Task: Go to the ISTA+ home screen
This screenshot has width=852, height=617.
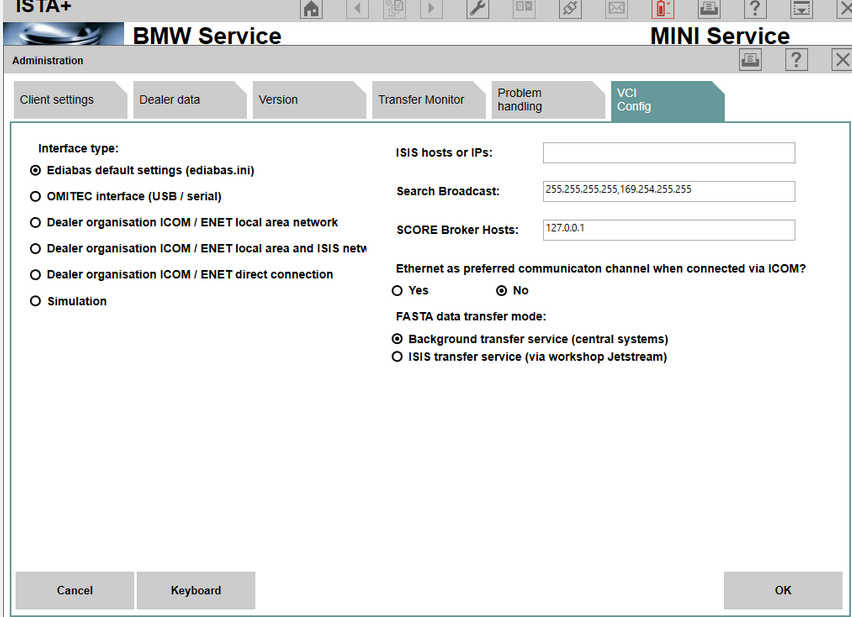Action: click(x=311, y=9)
